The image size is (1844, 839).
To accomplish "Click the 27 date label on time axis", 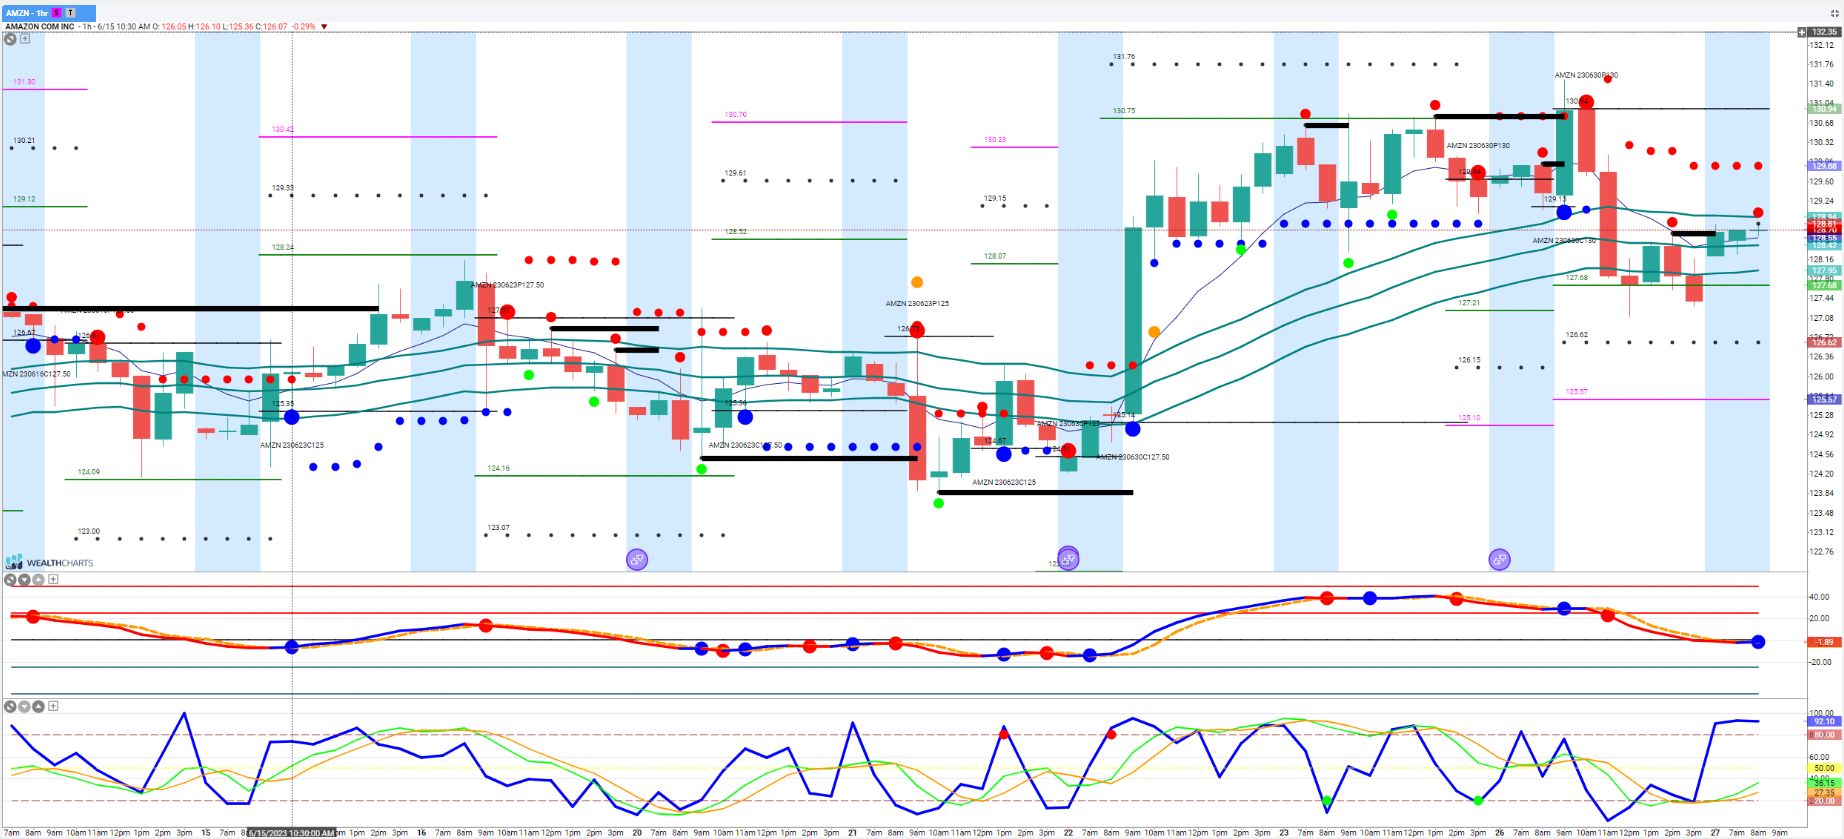I will (x=1715, y=833).
